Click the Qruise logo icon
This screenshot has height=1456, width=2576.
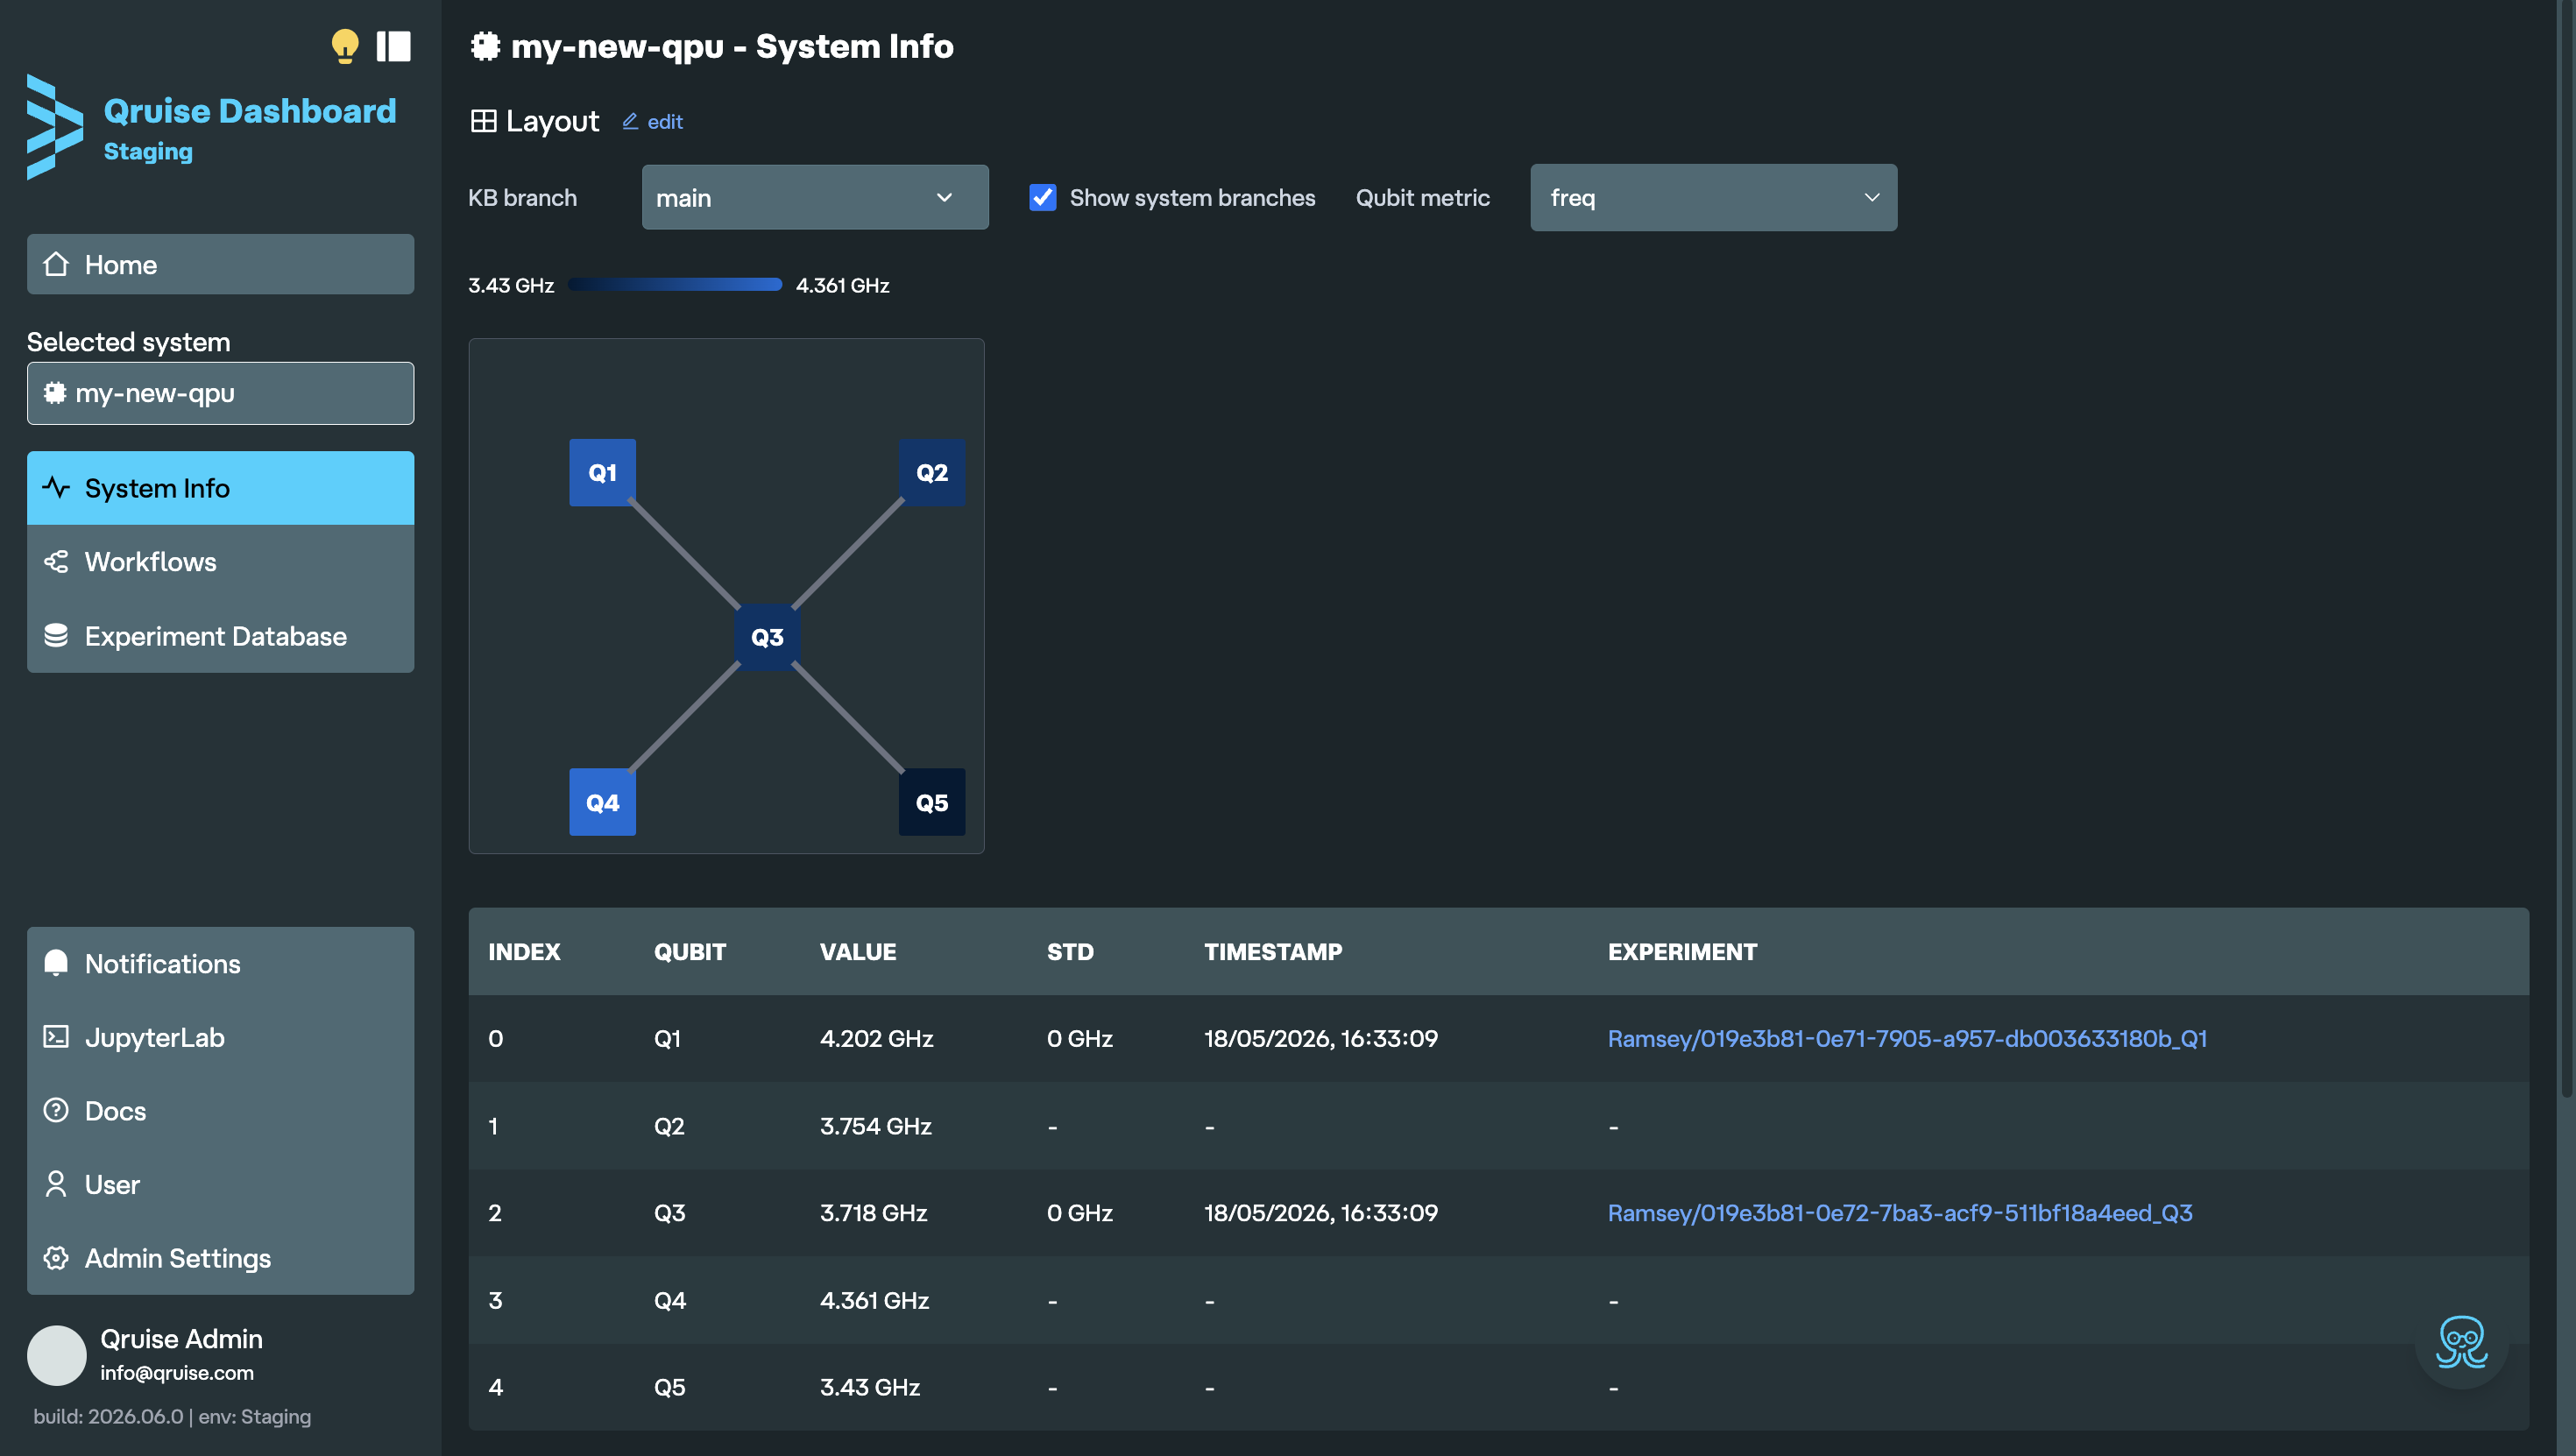click(x=54, y=127)
